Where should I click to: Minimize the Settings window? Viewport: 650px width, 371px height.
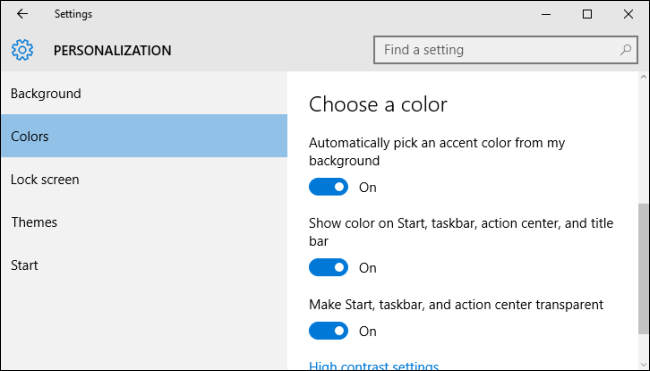(x=546, y=14)
